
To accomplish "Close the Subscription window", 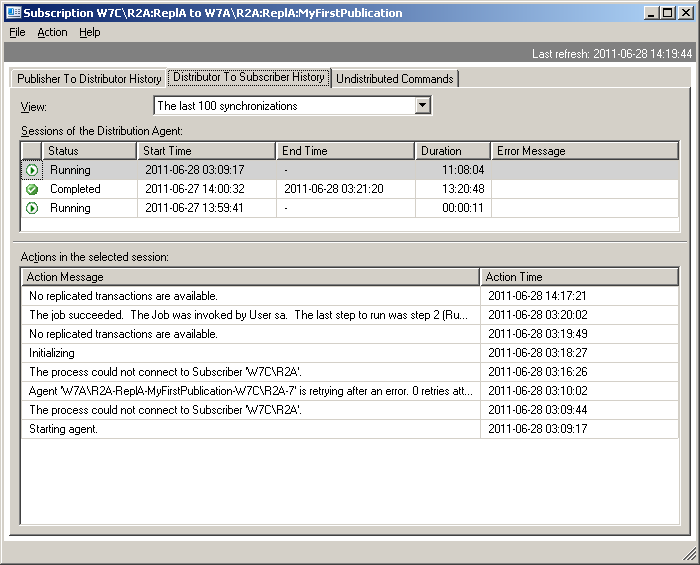I will pos(686,13).
